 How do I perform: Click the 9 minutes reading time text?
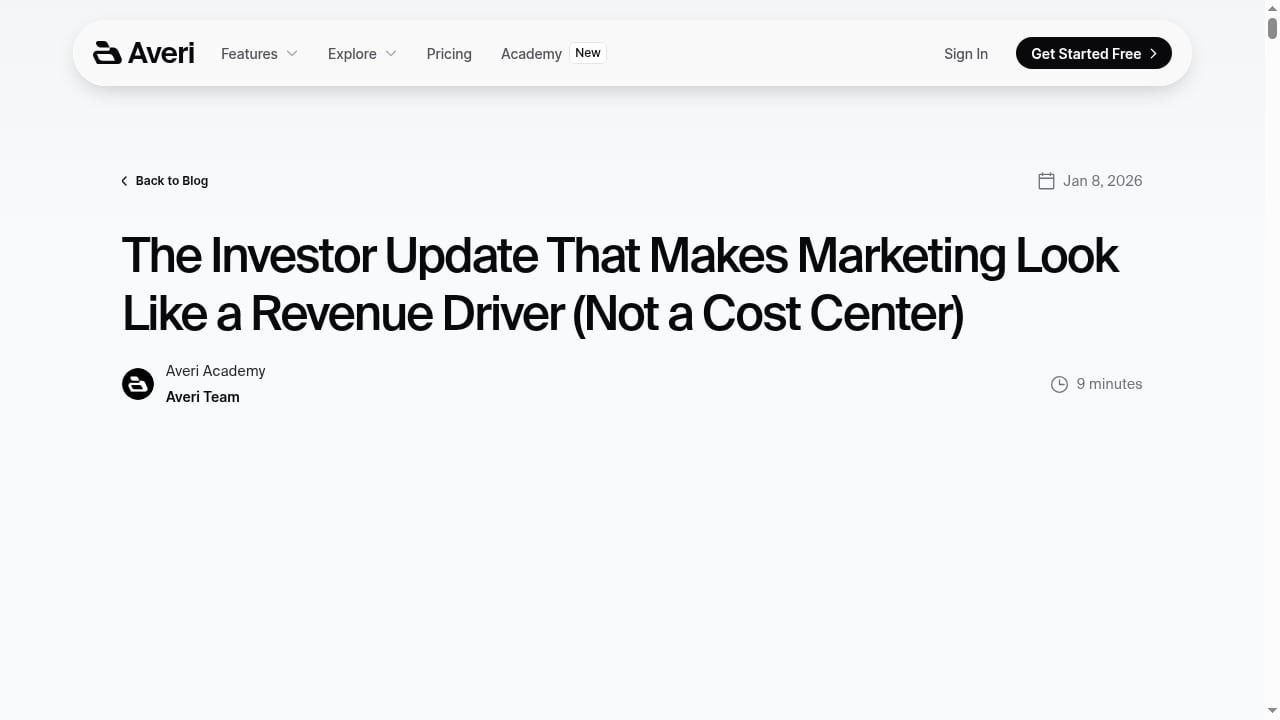point(1109,384)
